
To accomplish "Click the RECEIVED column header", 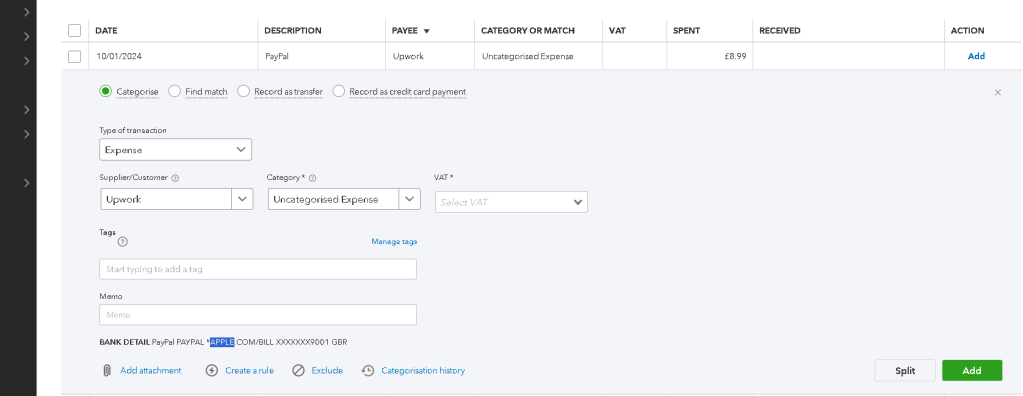I will (x=780, y=31).
